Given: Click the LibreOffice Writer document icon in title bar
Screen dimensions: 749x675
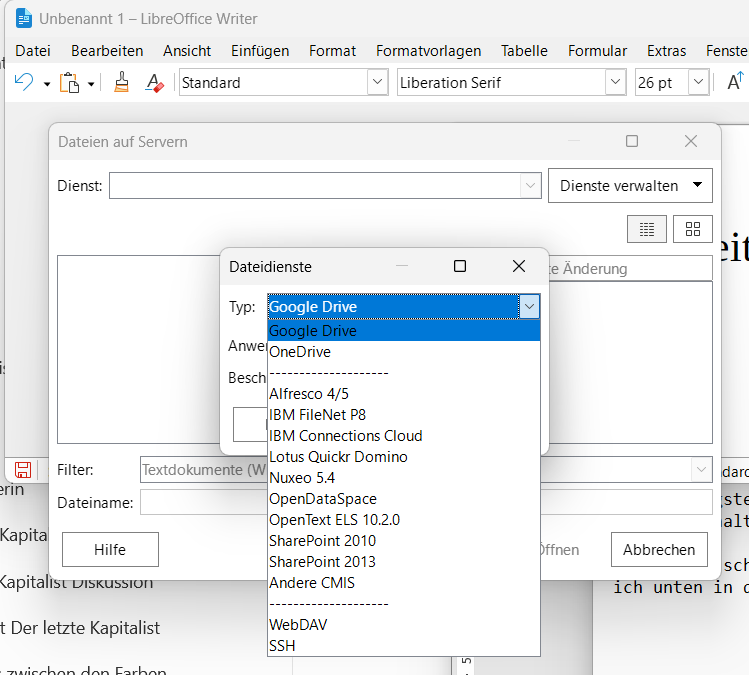Looking at the screenshot, I should (23, 19).
